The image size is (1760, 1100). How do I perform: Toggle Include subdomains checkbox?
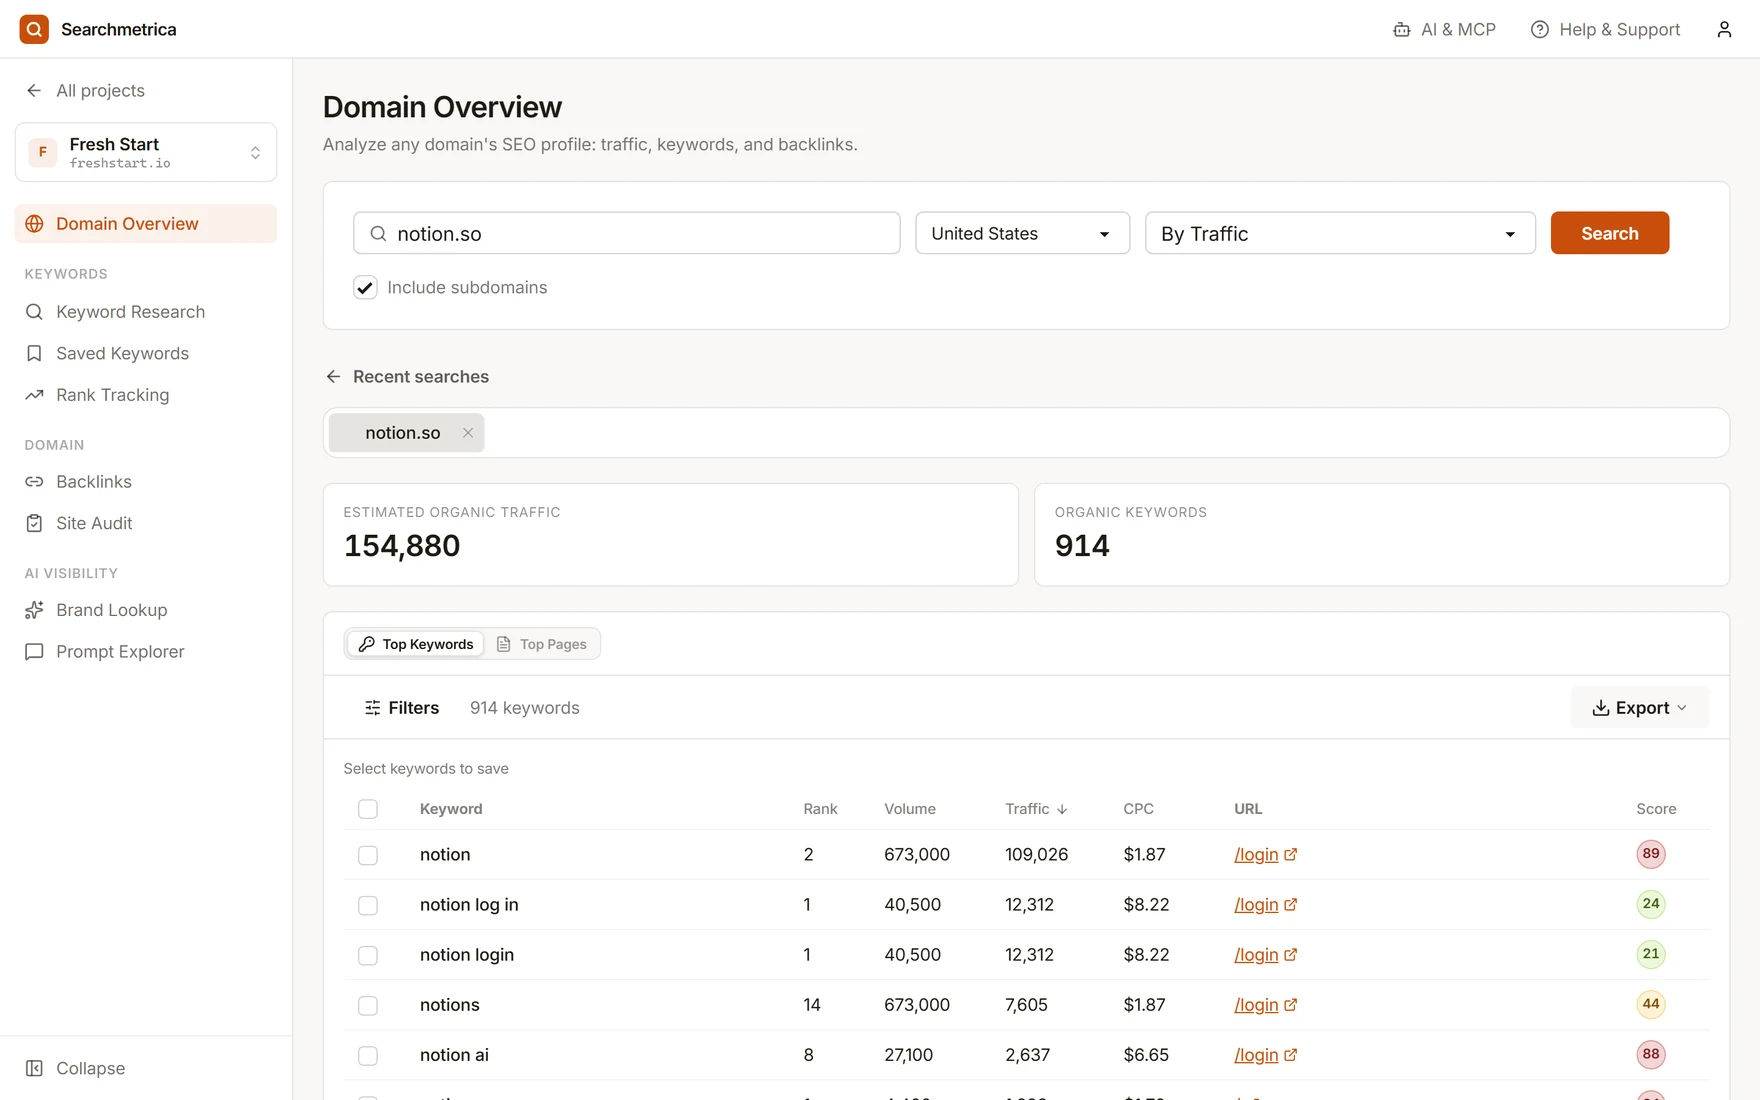pos(365,288)
